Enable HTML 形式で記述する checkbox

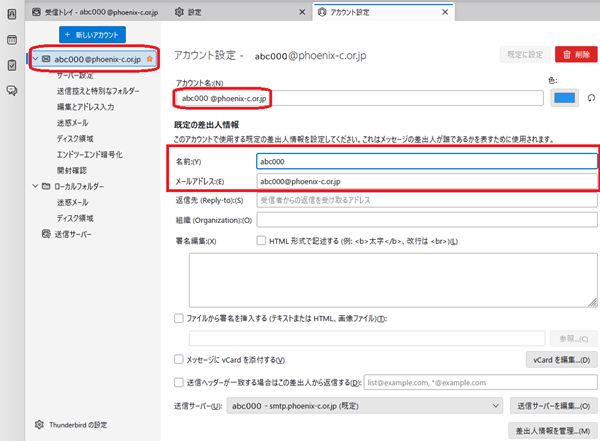(x=261, y=241)
